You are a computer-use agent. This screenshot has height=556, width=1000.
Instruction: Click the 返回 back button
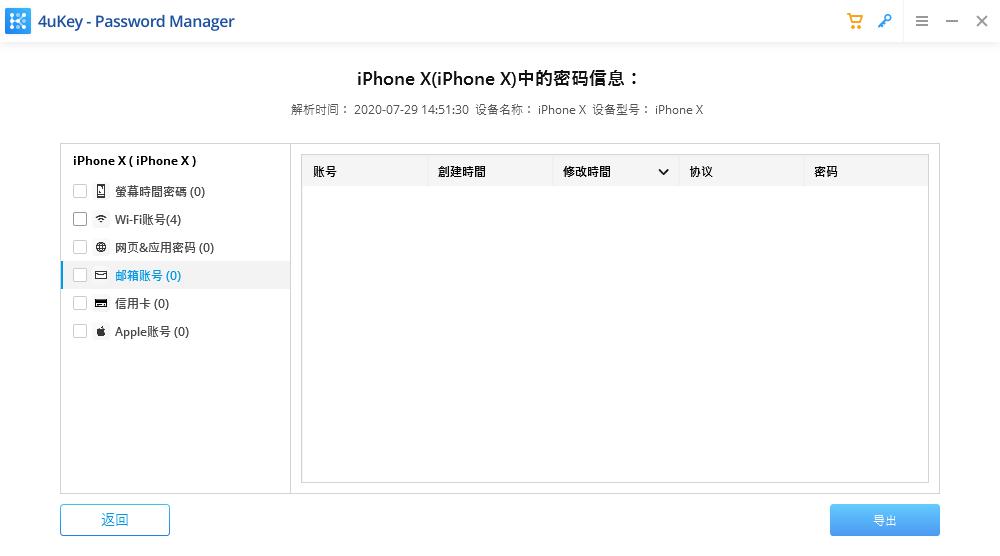[115, 520]
